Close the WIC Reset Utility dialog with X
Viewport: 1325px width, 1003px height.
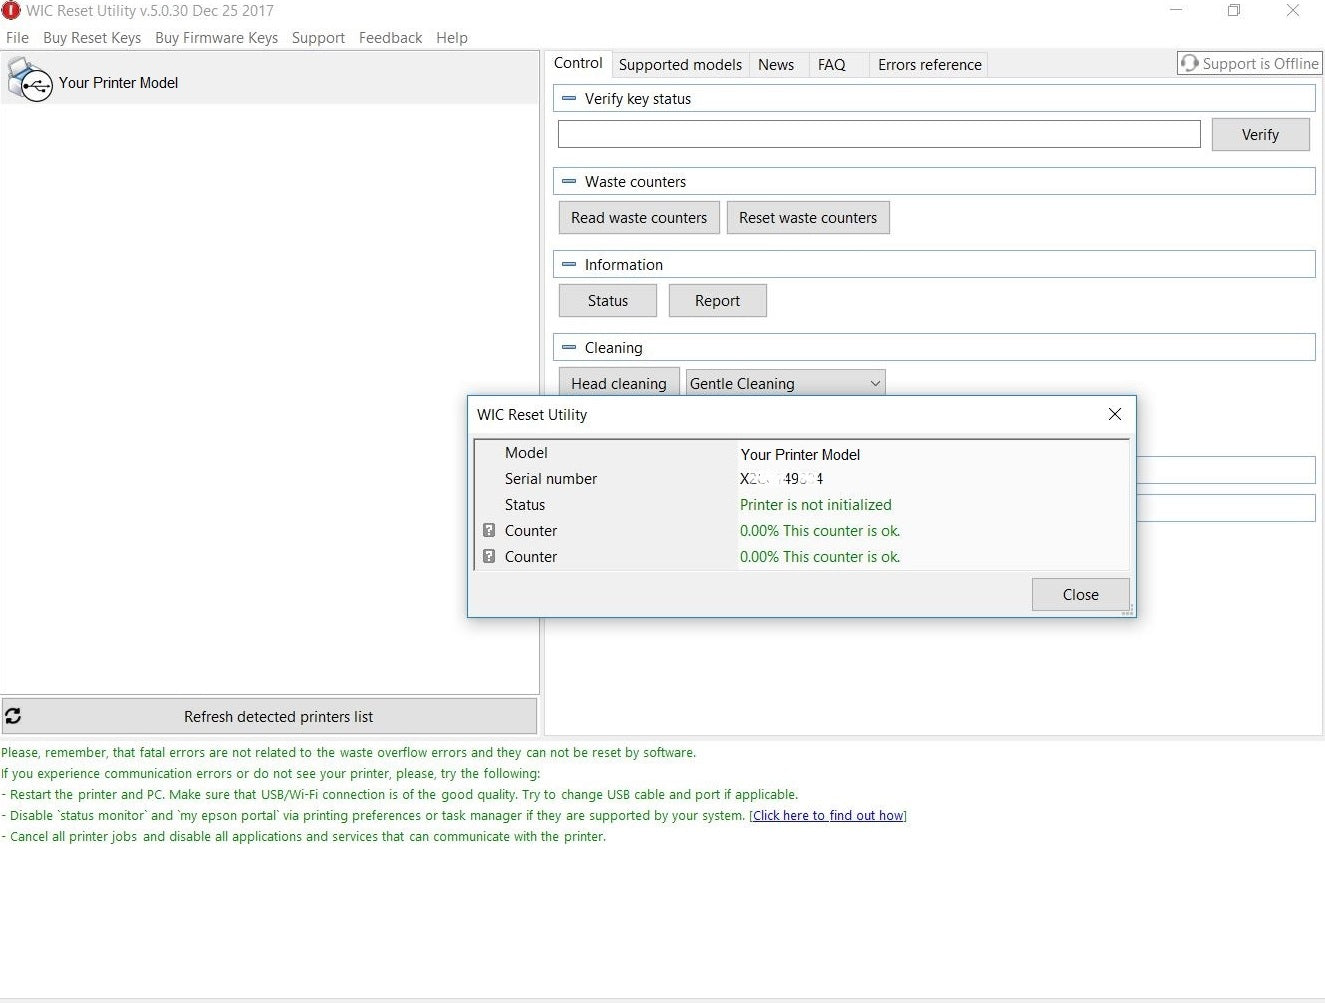coord(1114,414)
